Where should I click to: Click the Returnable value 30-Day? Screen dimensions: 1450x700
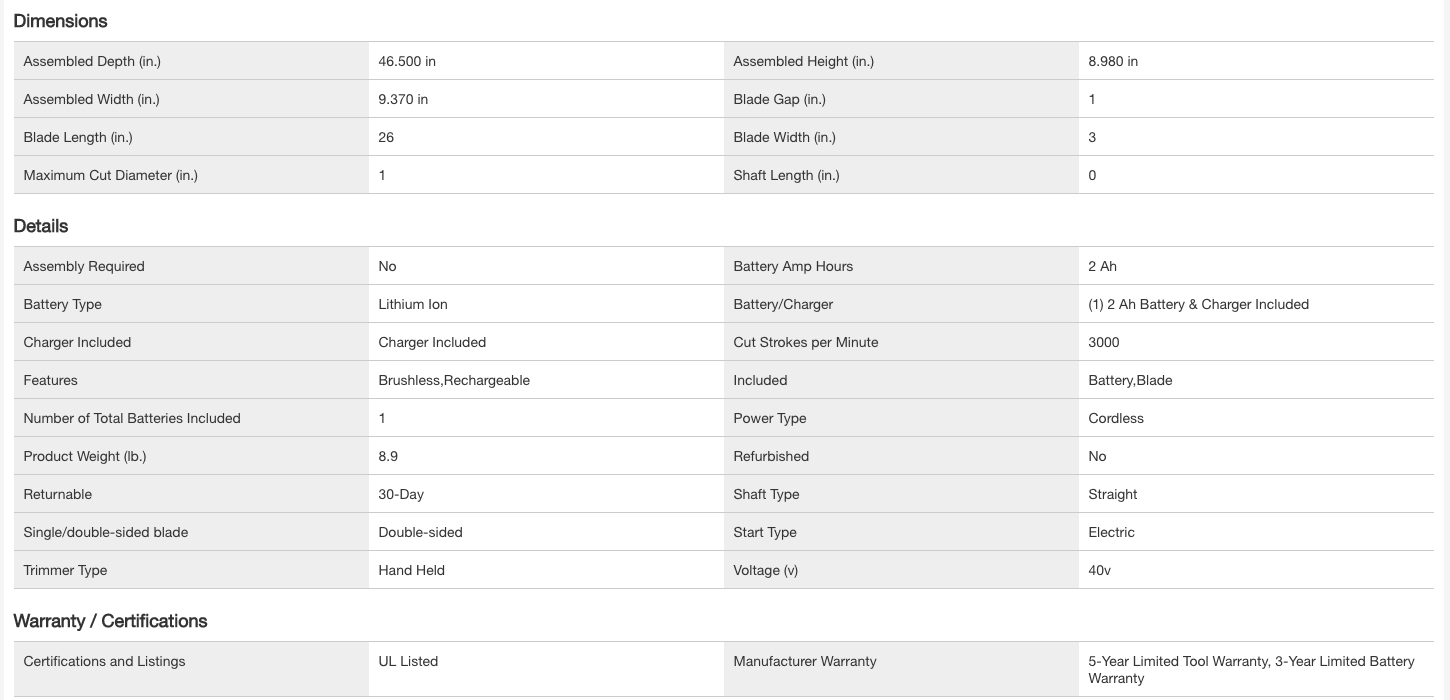(x=401, y=494)
